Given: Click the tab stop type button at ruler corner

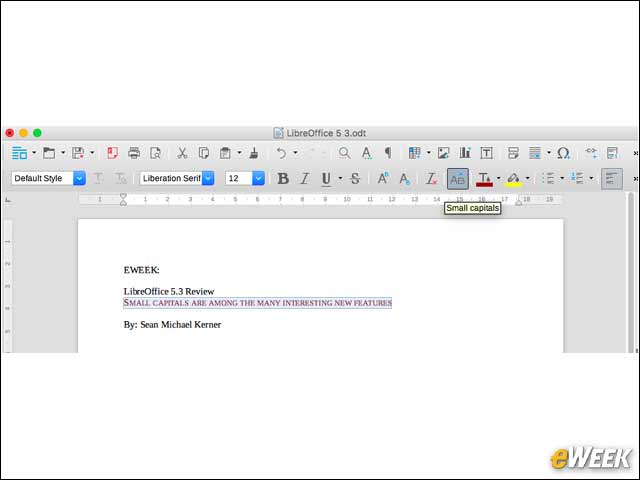Looking at the screenshot, I should (8, 200).
